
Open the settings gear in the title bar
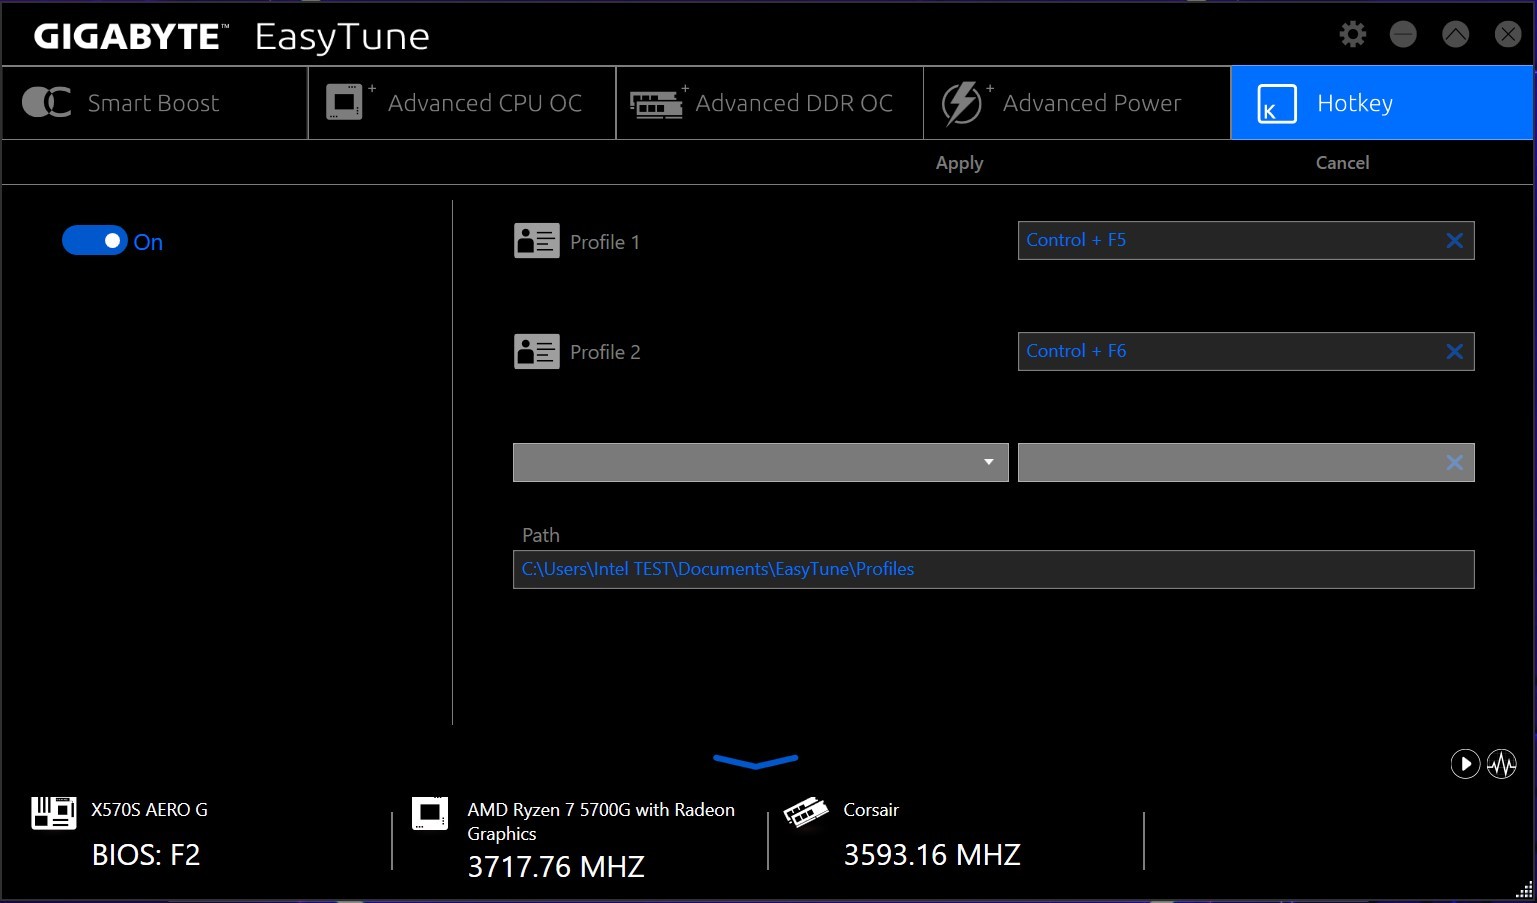[x=1352, y=34]
